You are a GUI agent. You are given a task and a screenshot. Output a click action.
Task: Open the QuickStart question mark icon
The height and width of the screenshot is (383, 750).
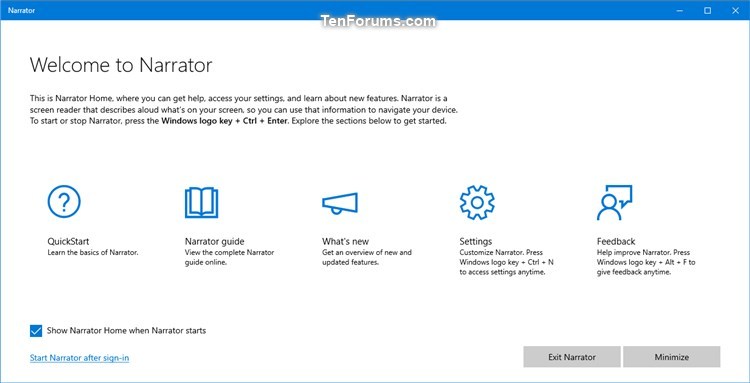point(64,202)
